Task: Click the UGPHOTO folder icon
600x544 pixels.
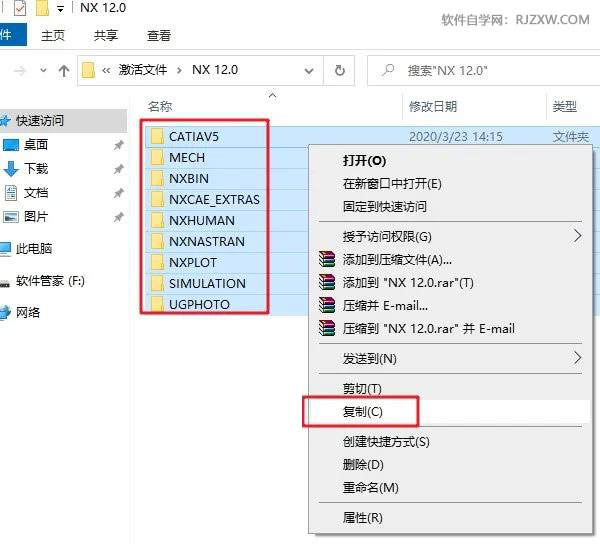Action: point(157,304)
